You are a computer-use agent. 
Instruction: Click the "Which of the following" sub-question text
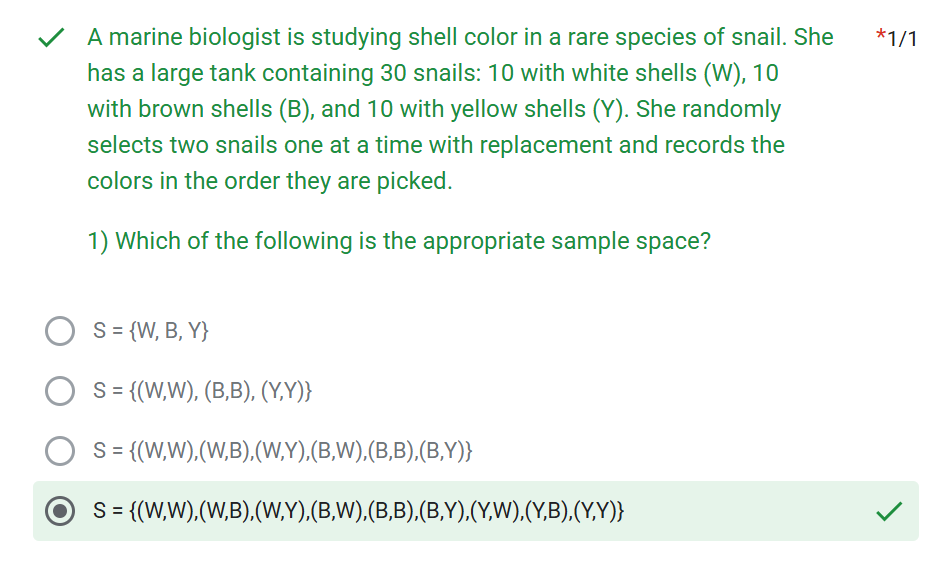tap(399, 241)
